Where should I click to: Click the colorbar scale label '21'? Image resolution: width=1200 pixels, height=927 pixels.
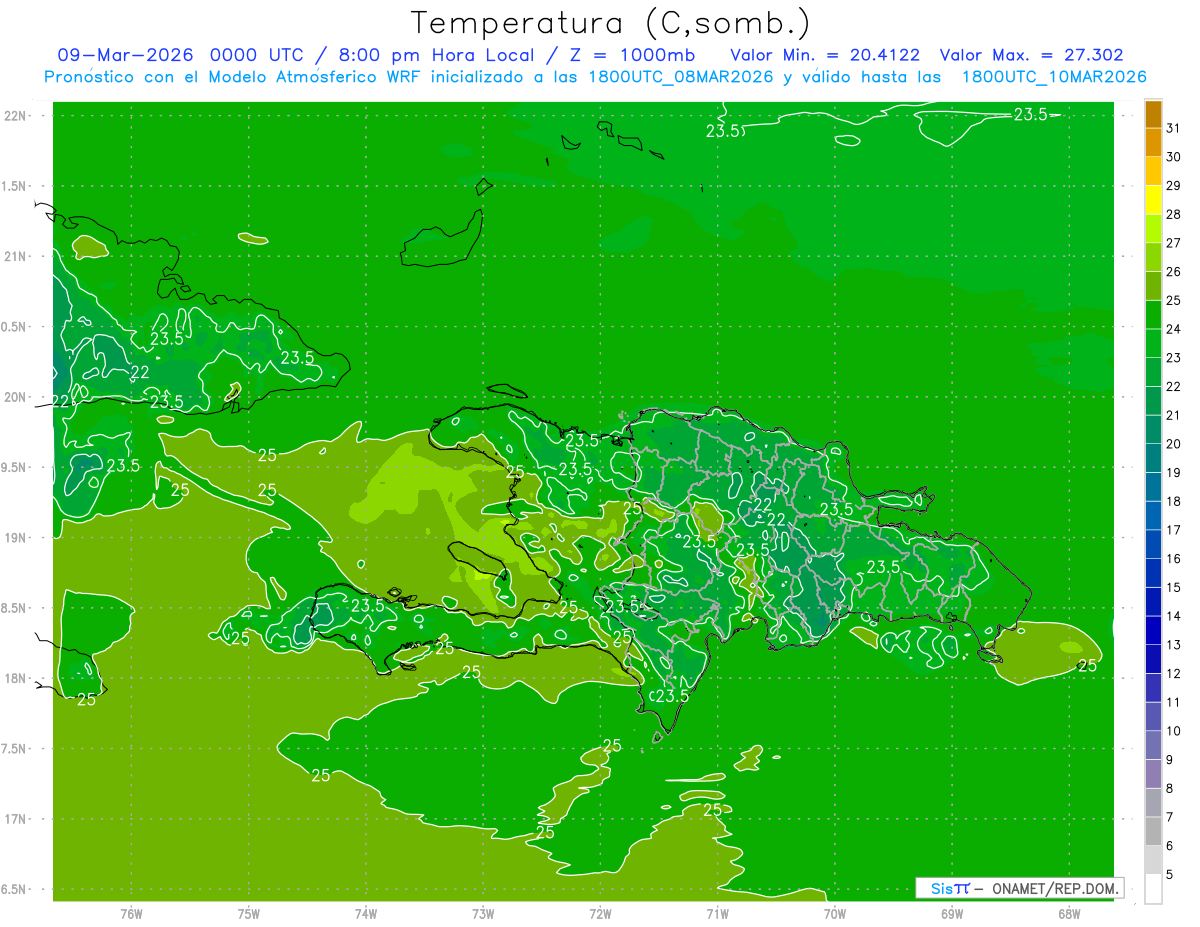[1173, 415]
